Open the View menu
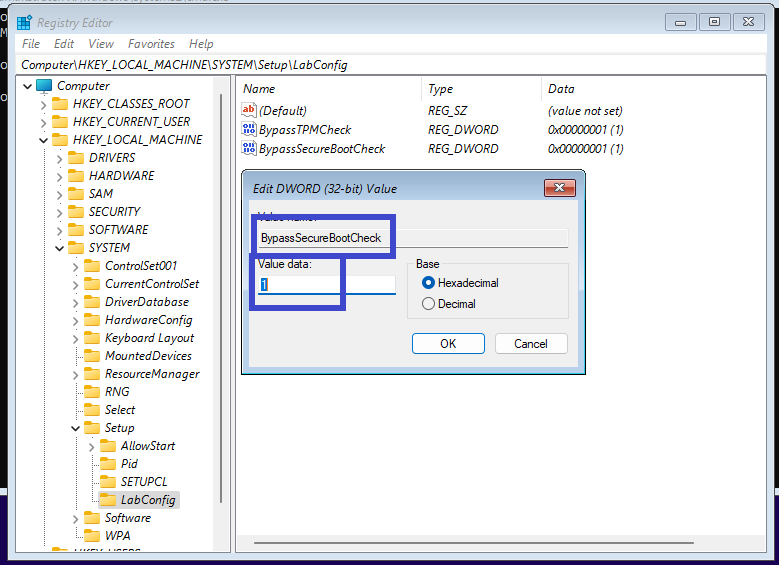 point(101,44)
